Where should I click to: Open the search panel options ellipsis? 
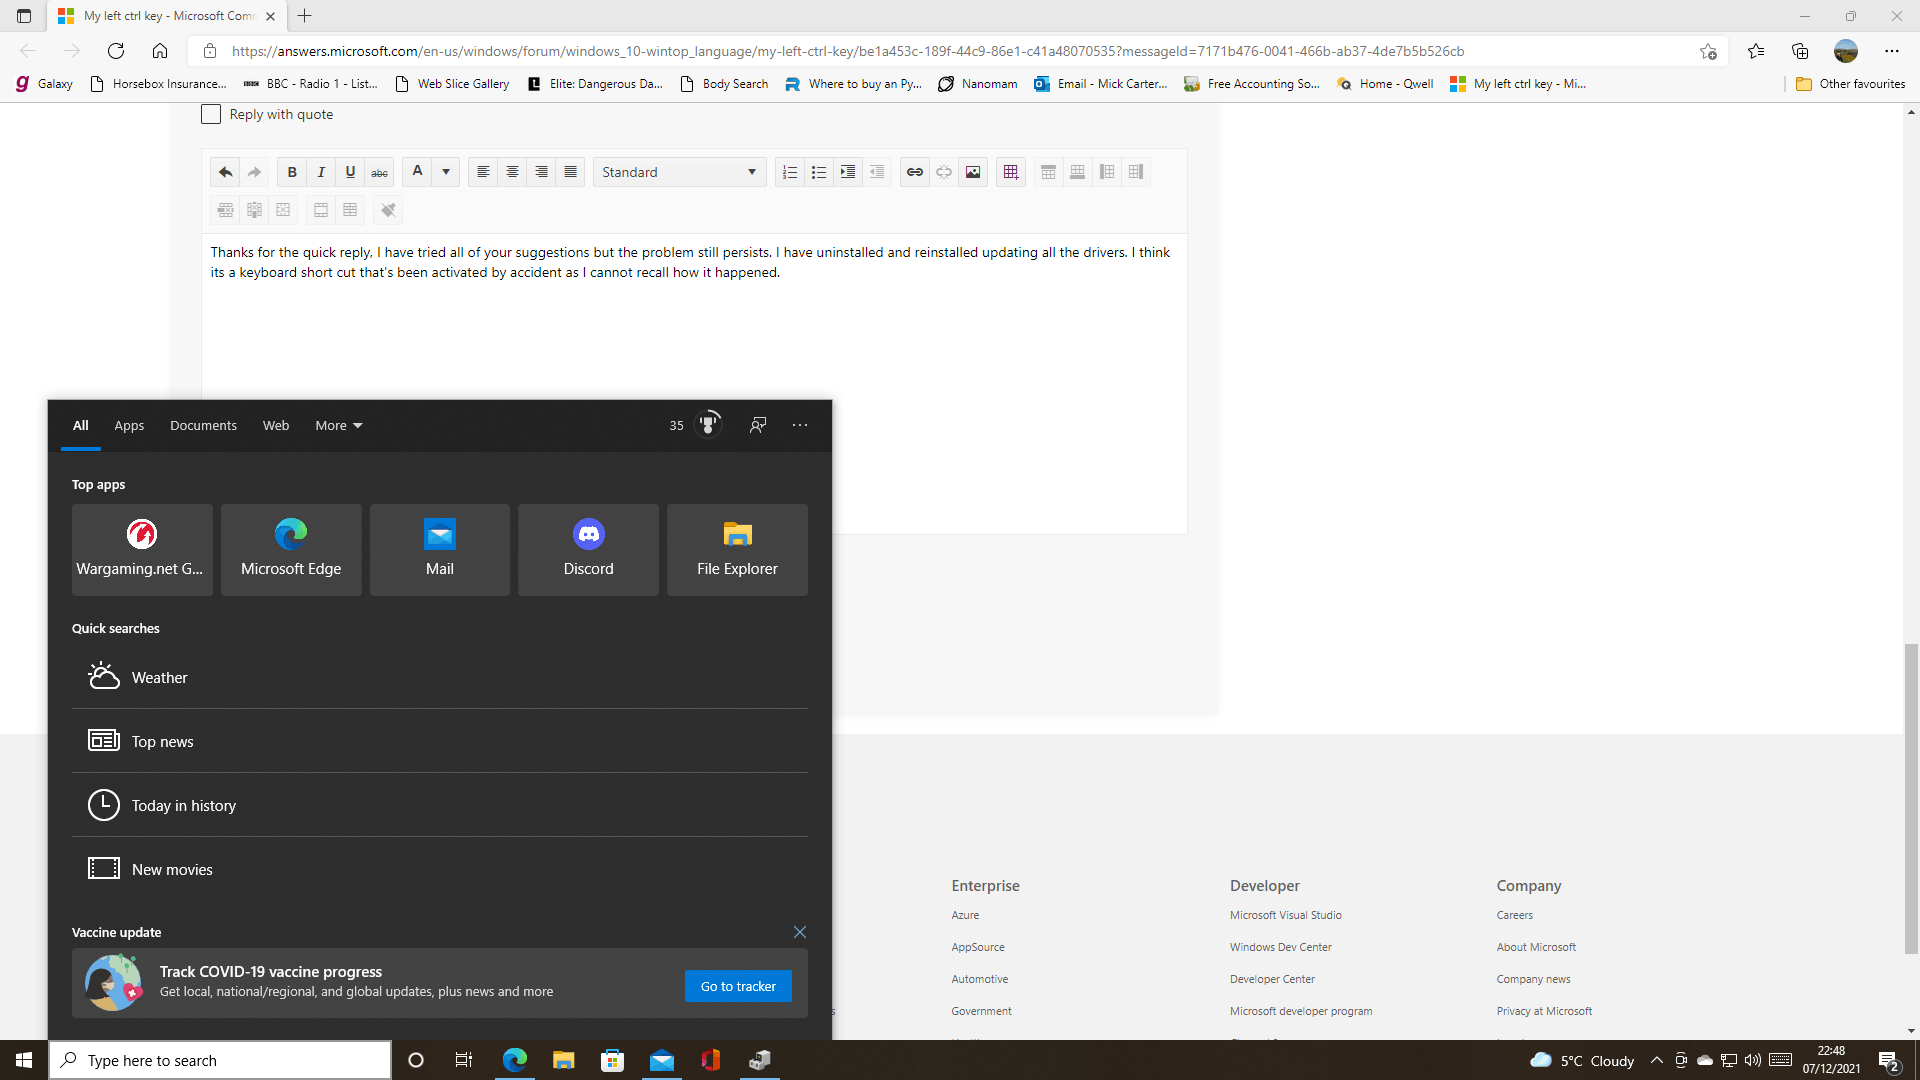click(800, 425)
